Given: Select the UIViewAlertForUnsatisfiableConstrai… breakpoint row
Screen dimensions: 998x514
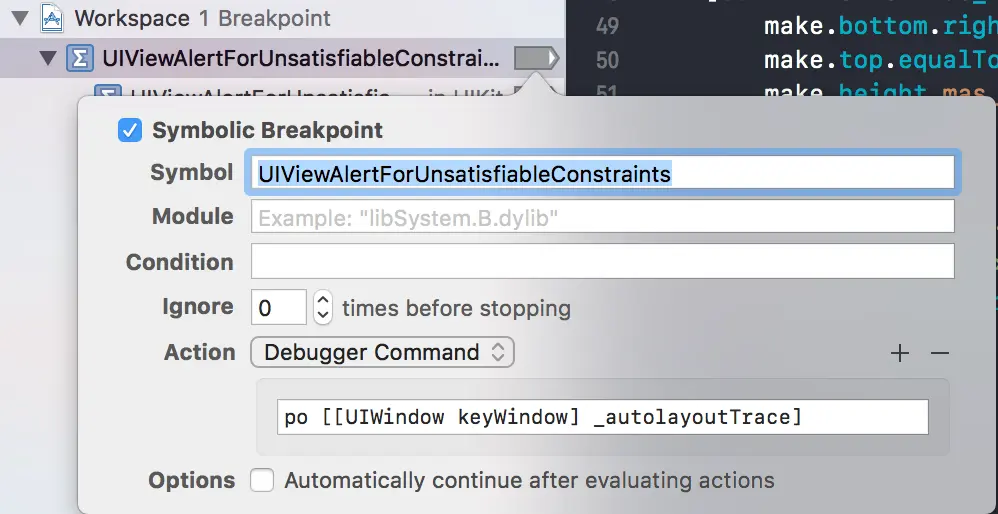Looking at the screenshot, I should tap(282, 59).
